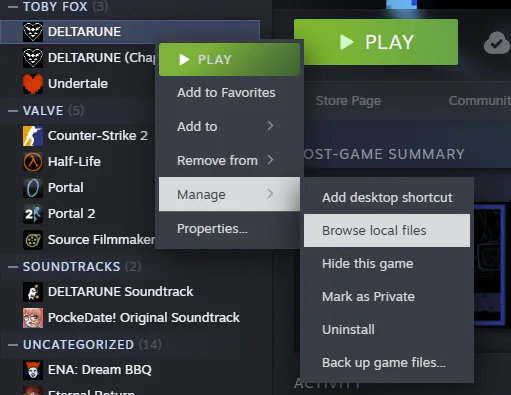Collapse the UNCATEGORIZED section
This screenshot has height=395, width=511.
tap(13, 345)
